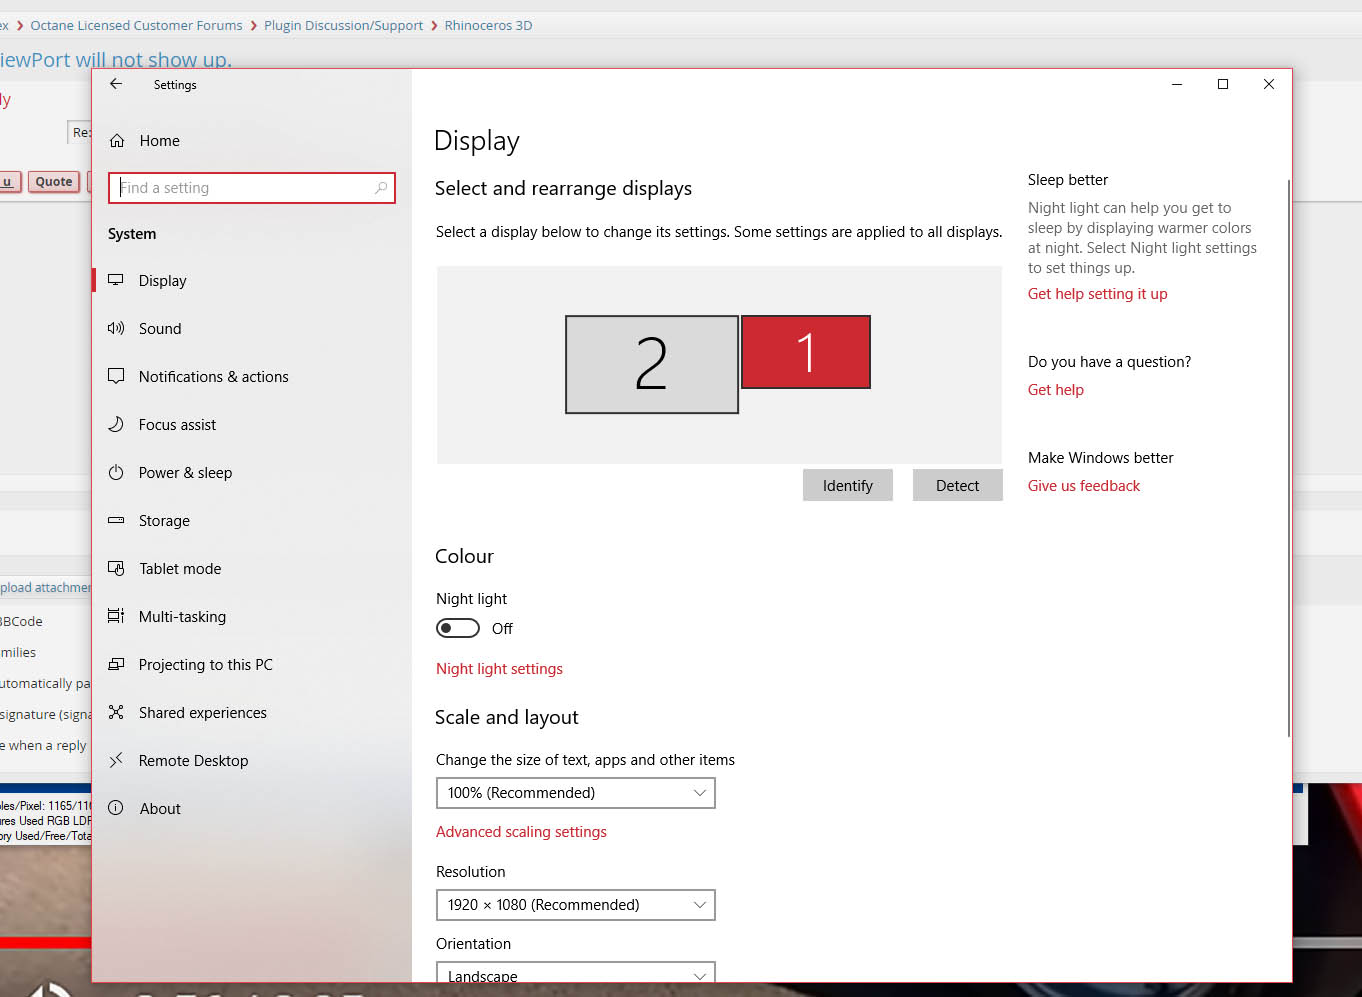Click the search magnifier icon in Find a setting
This screenshot has height=997, width=1362.
coord(380,188)
